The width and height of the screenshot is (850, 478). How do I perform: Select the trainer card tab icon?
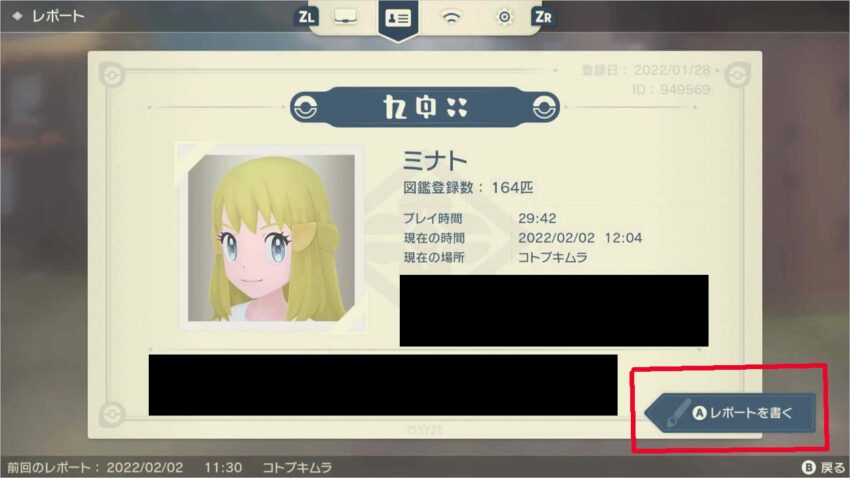398,19
